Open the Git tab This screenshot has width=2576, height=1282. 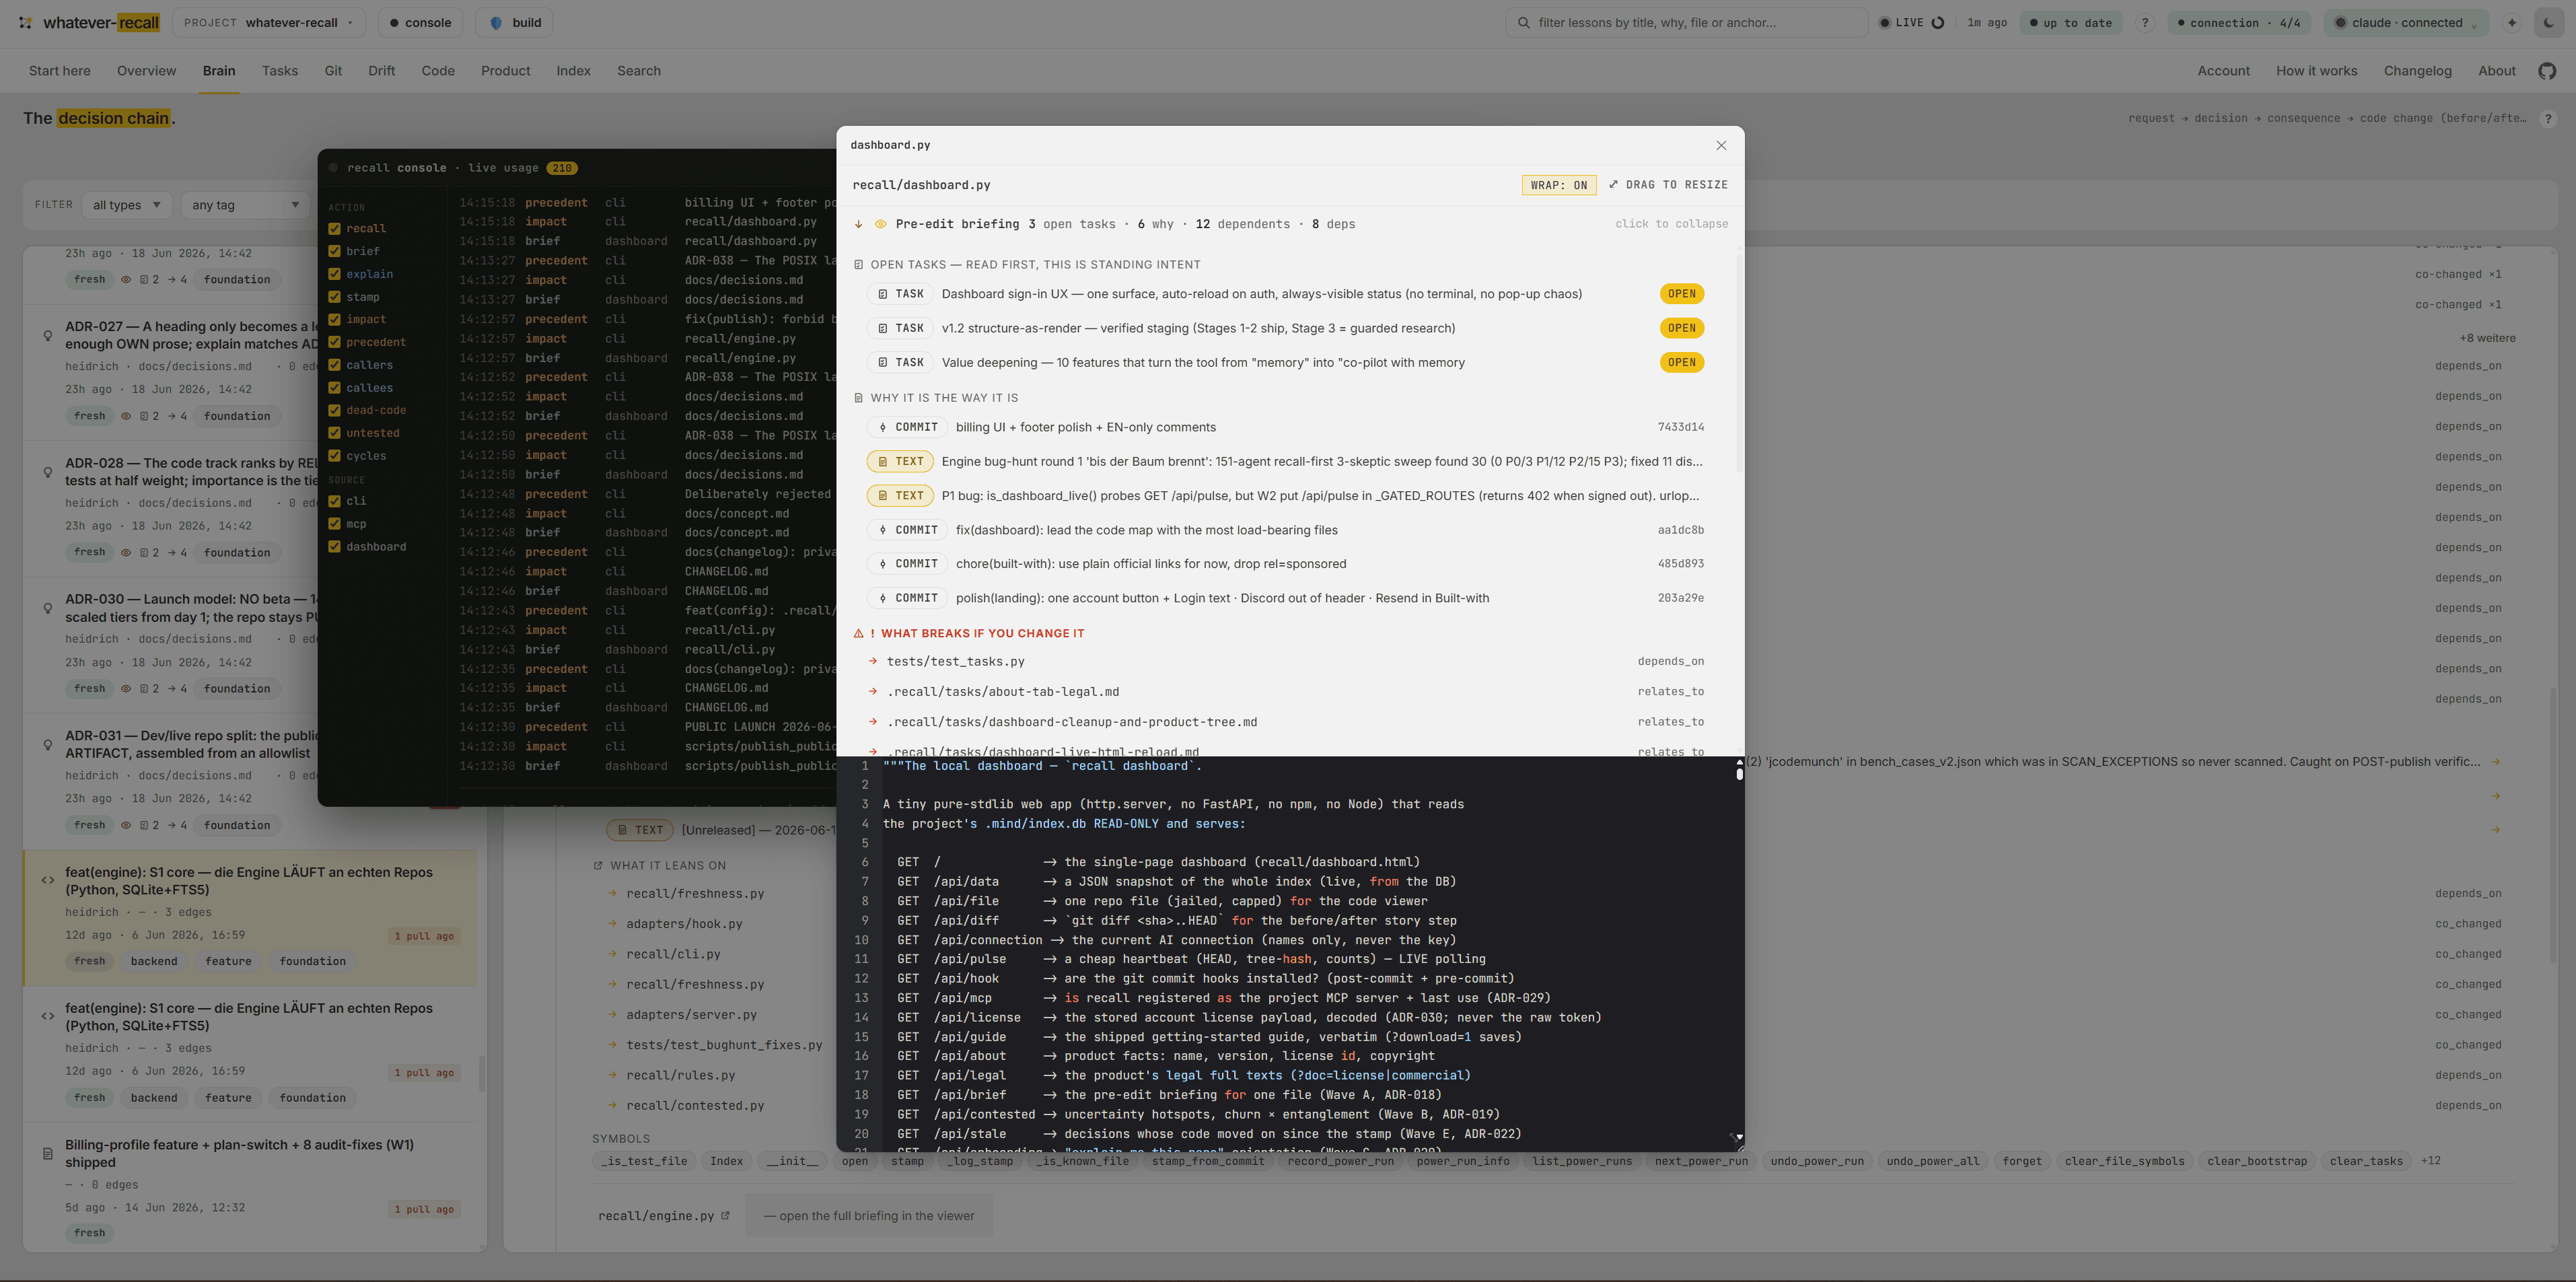(333, 71)
